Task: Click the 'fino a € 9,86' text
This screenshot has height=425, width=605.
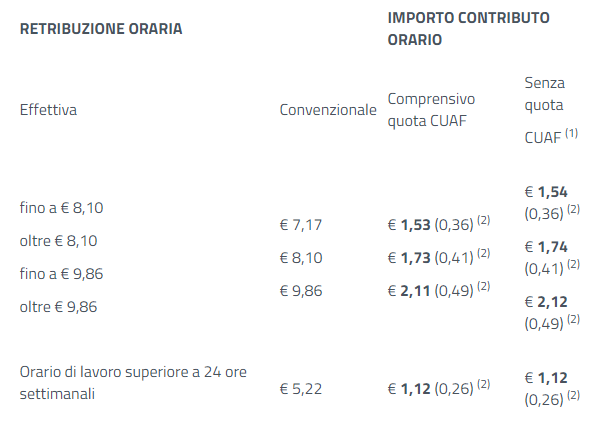Action: [x=61, y=274]
